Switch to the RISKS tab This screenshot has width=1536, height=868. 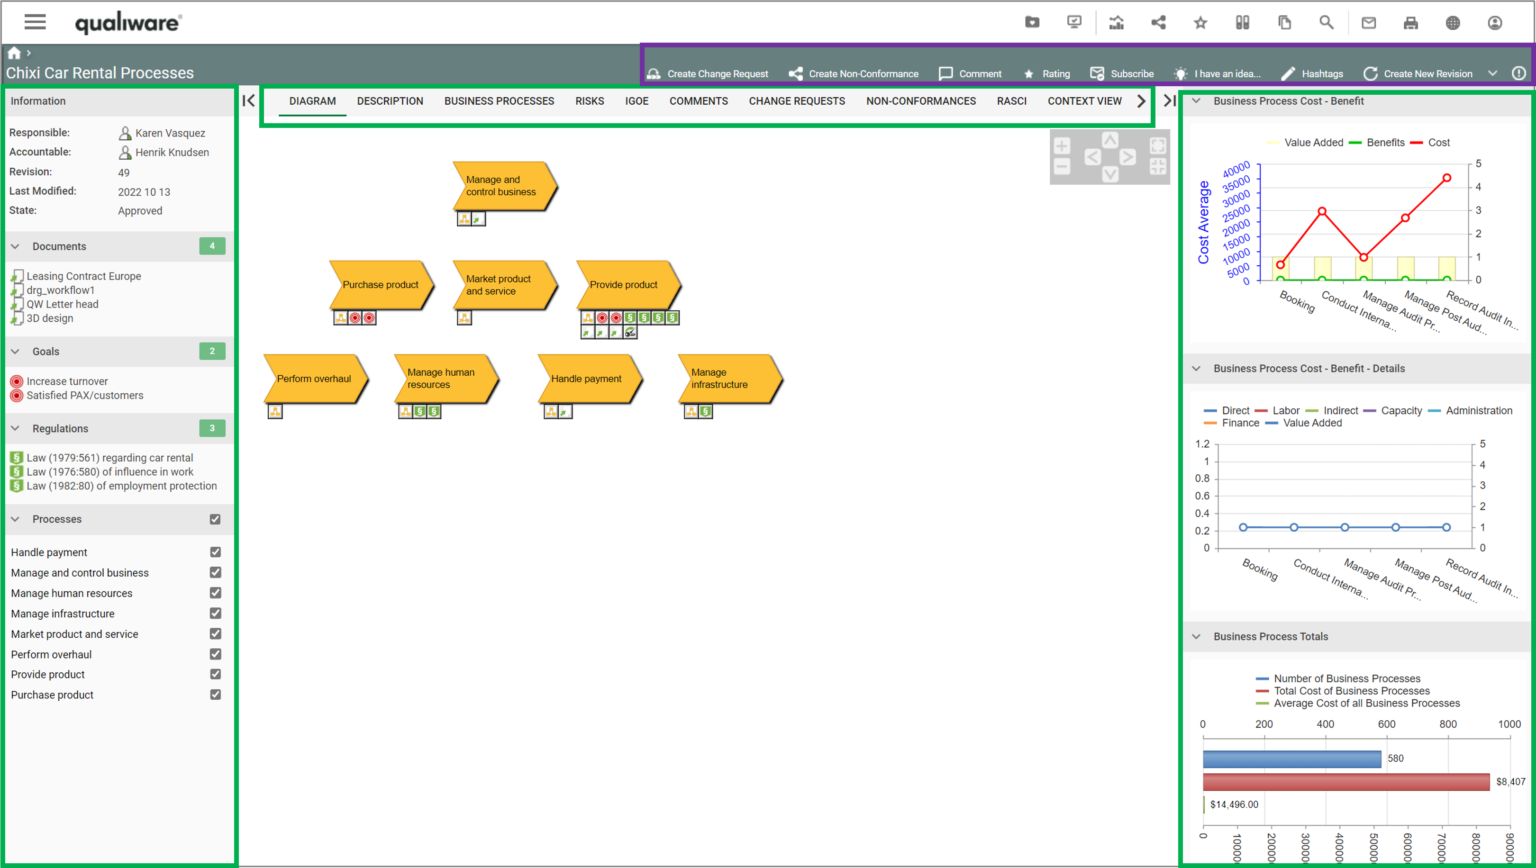click(x=589, y=100)
